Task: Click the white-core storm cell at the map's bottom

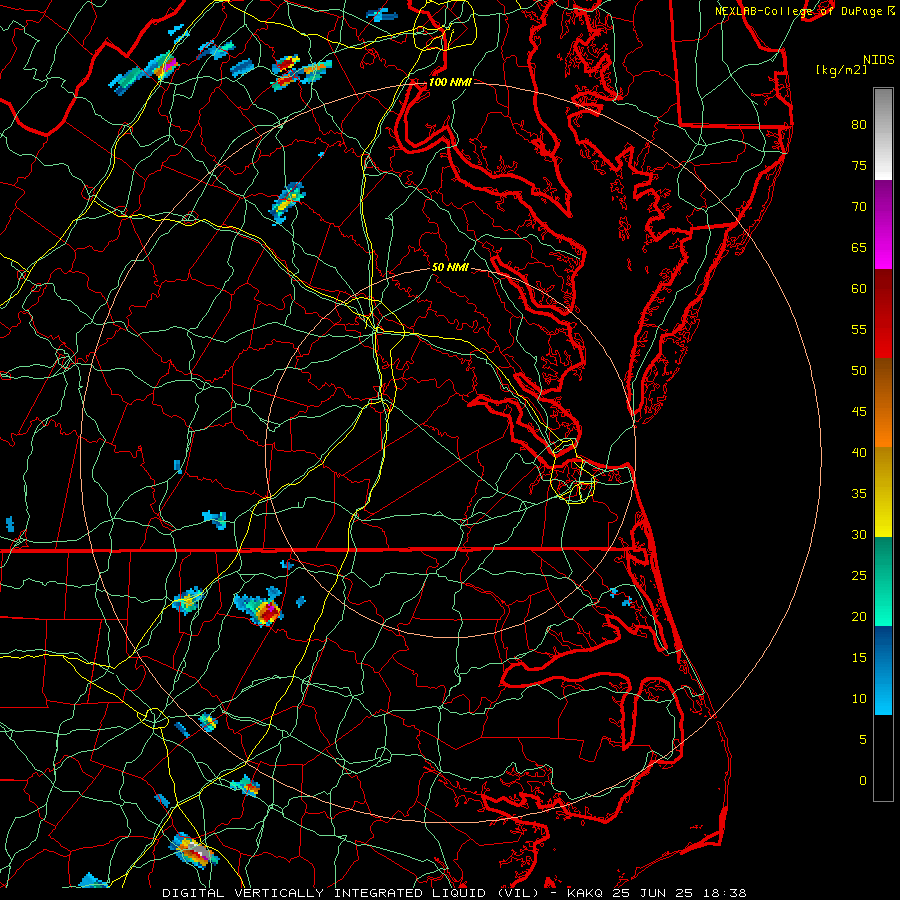Action: click(194, 851)
